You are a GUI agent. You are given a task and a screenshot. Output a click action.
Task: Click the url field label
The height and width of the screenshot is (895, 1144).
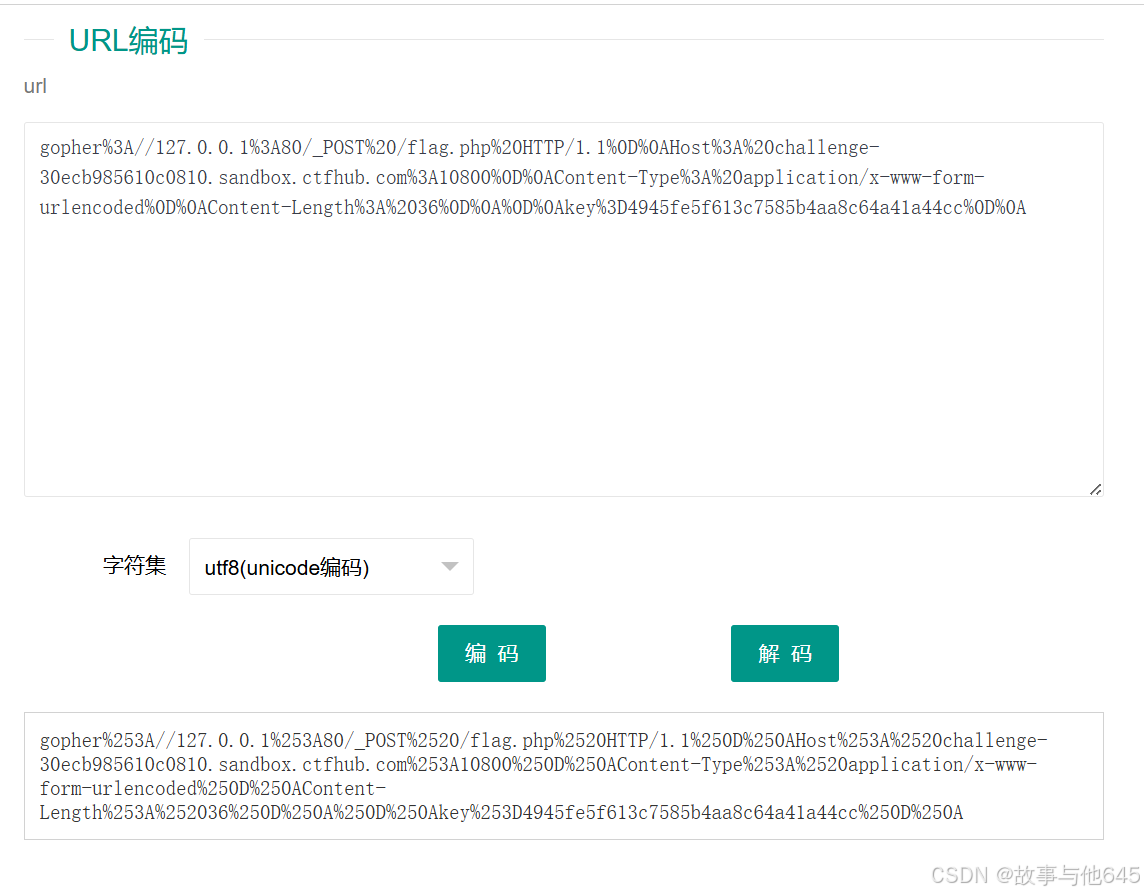pyautogui.click(x=34, y=86)
